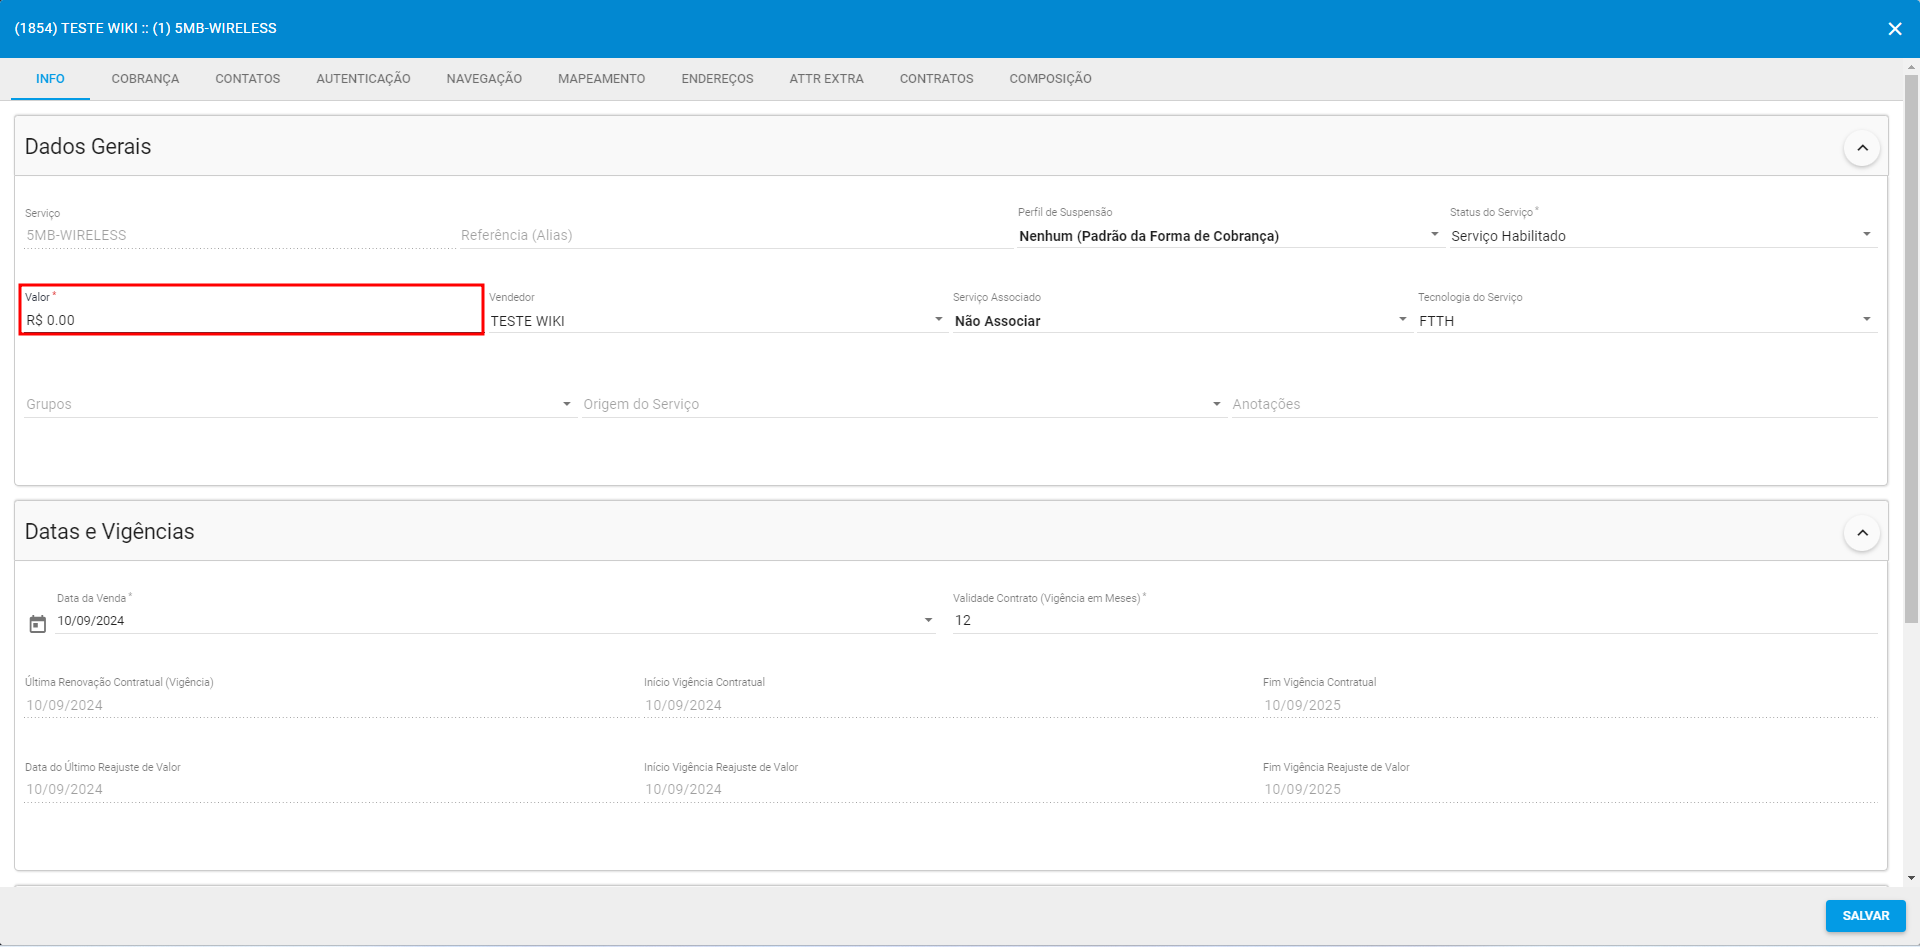The image size is (1920, 947).
Task: Open the Grupos dropdown
Action: (299, 404)
